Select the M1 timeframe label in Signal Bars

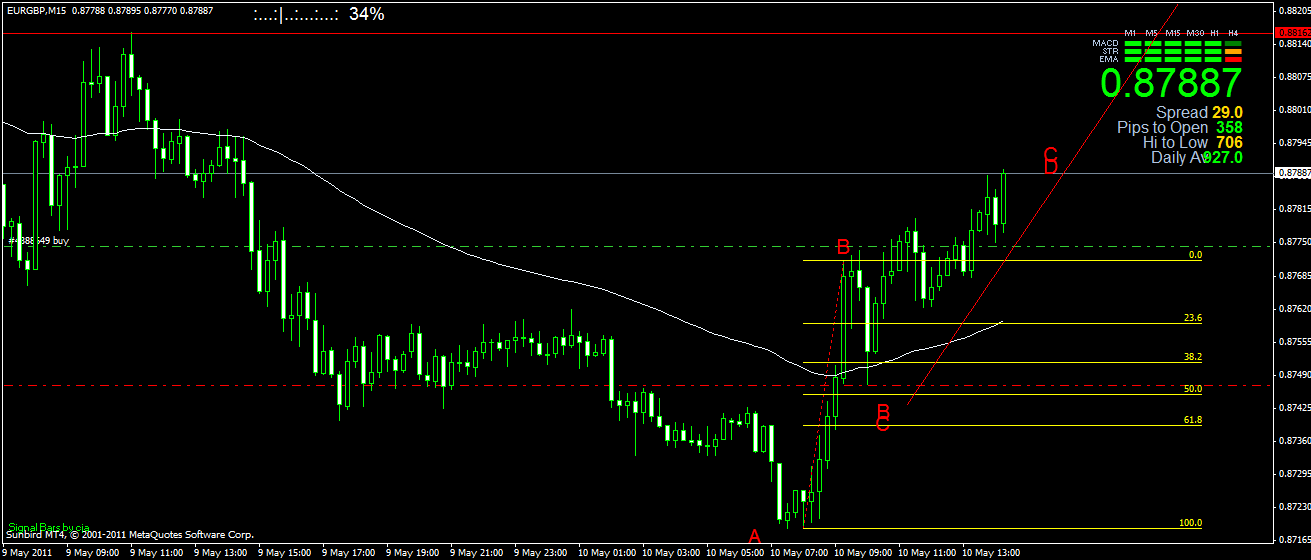tap(1130, 33)
